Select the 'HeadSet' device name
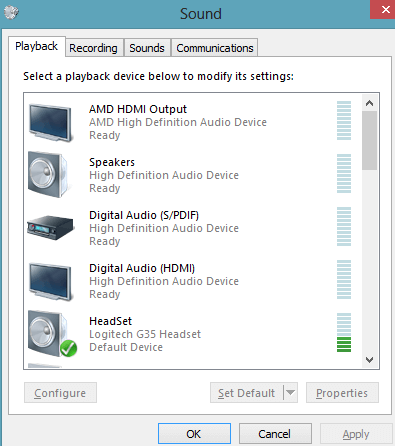 tap(111, 321)
